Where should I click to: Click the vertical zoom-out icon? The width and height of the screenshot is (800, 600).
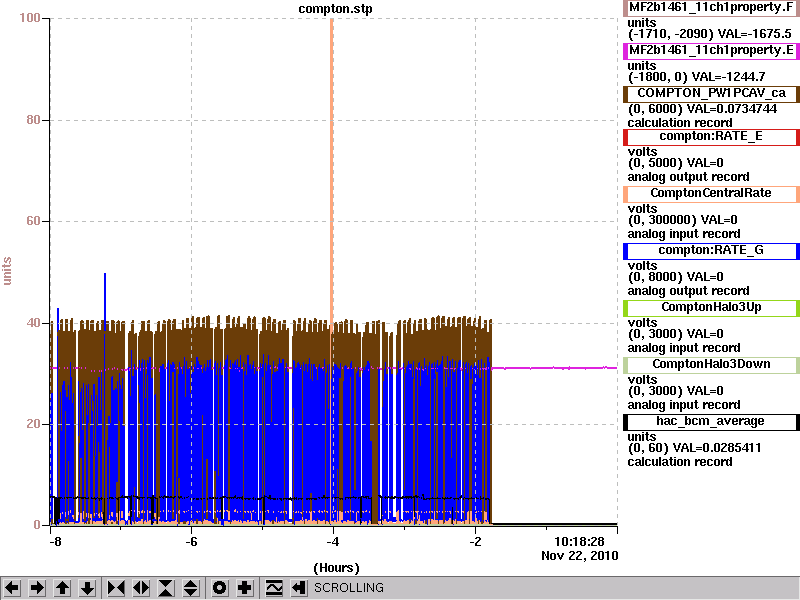pyautogui.click(x=190, y=588)
